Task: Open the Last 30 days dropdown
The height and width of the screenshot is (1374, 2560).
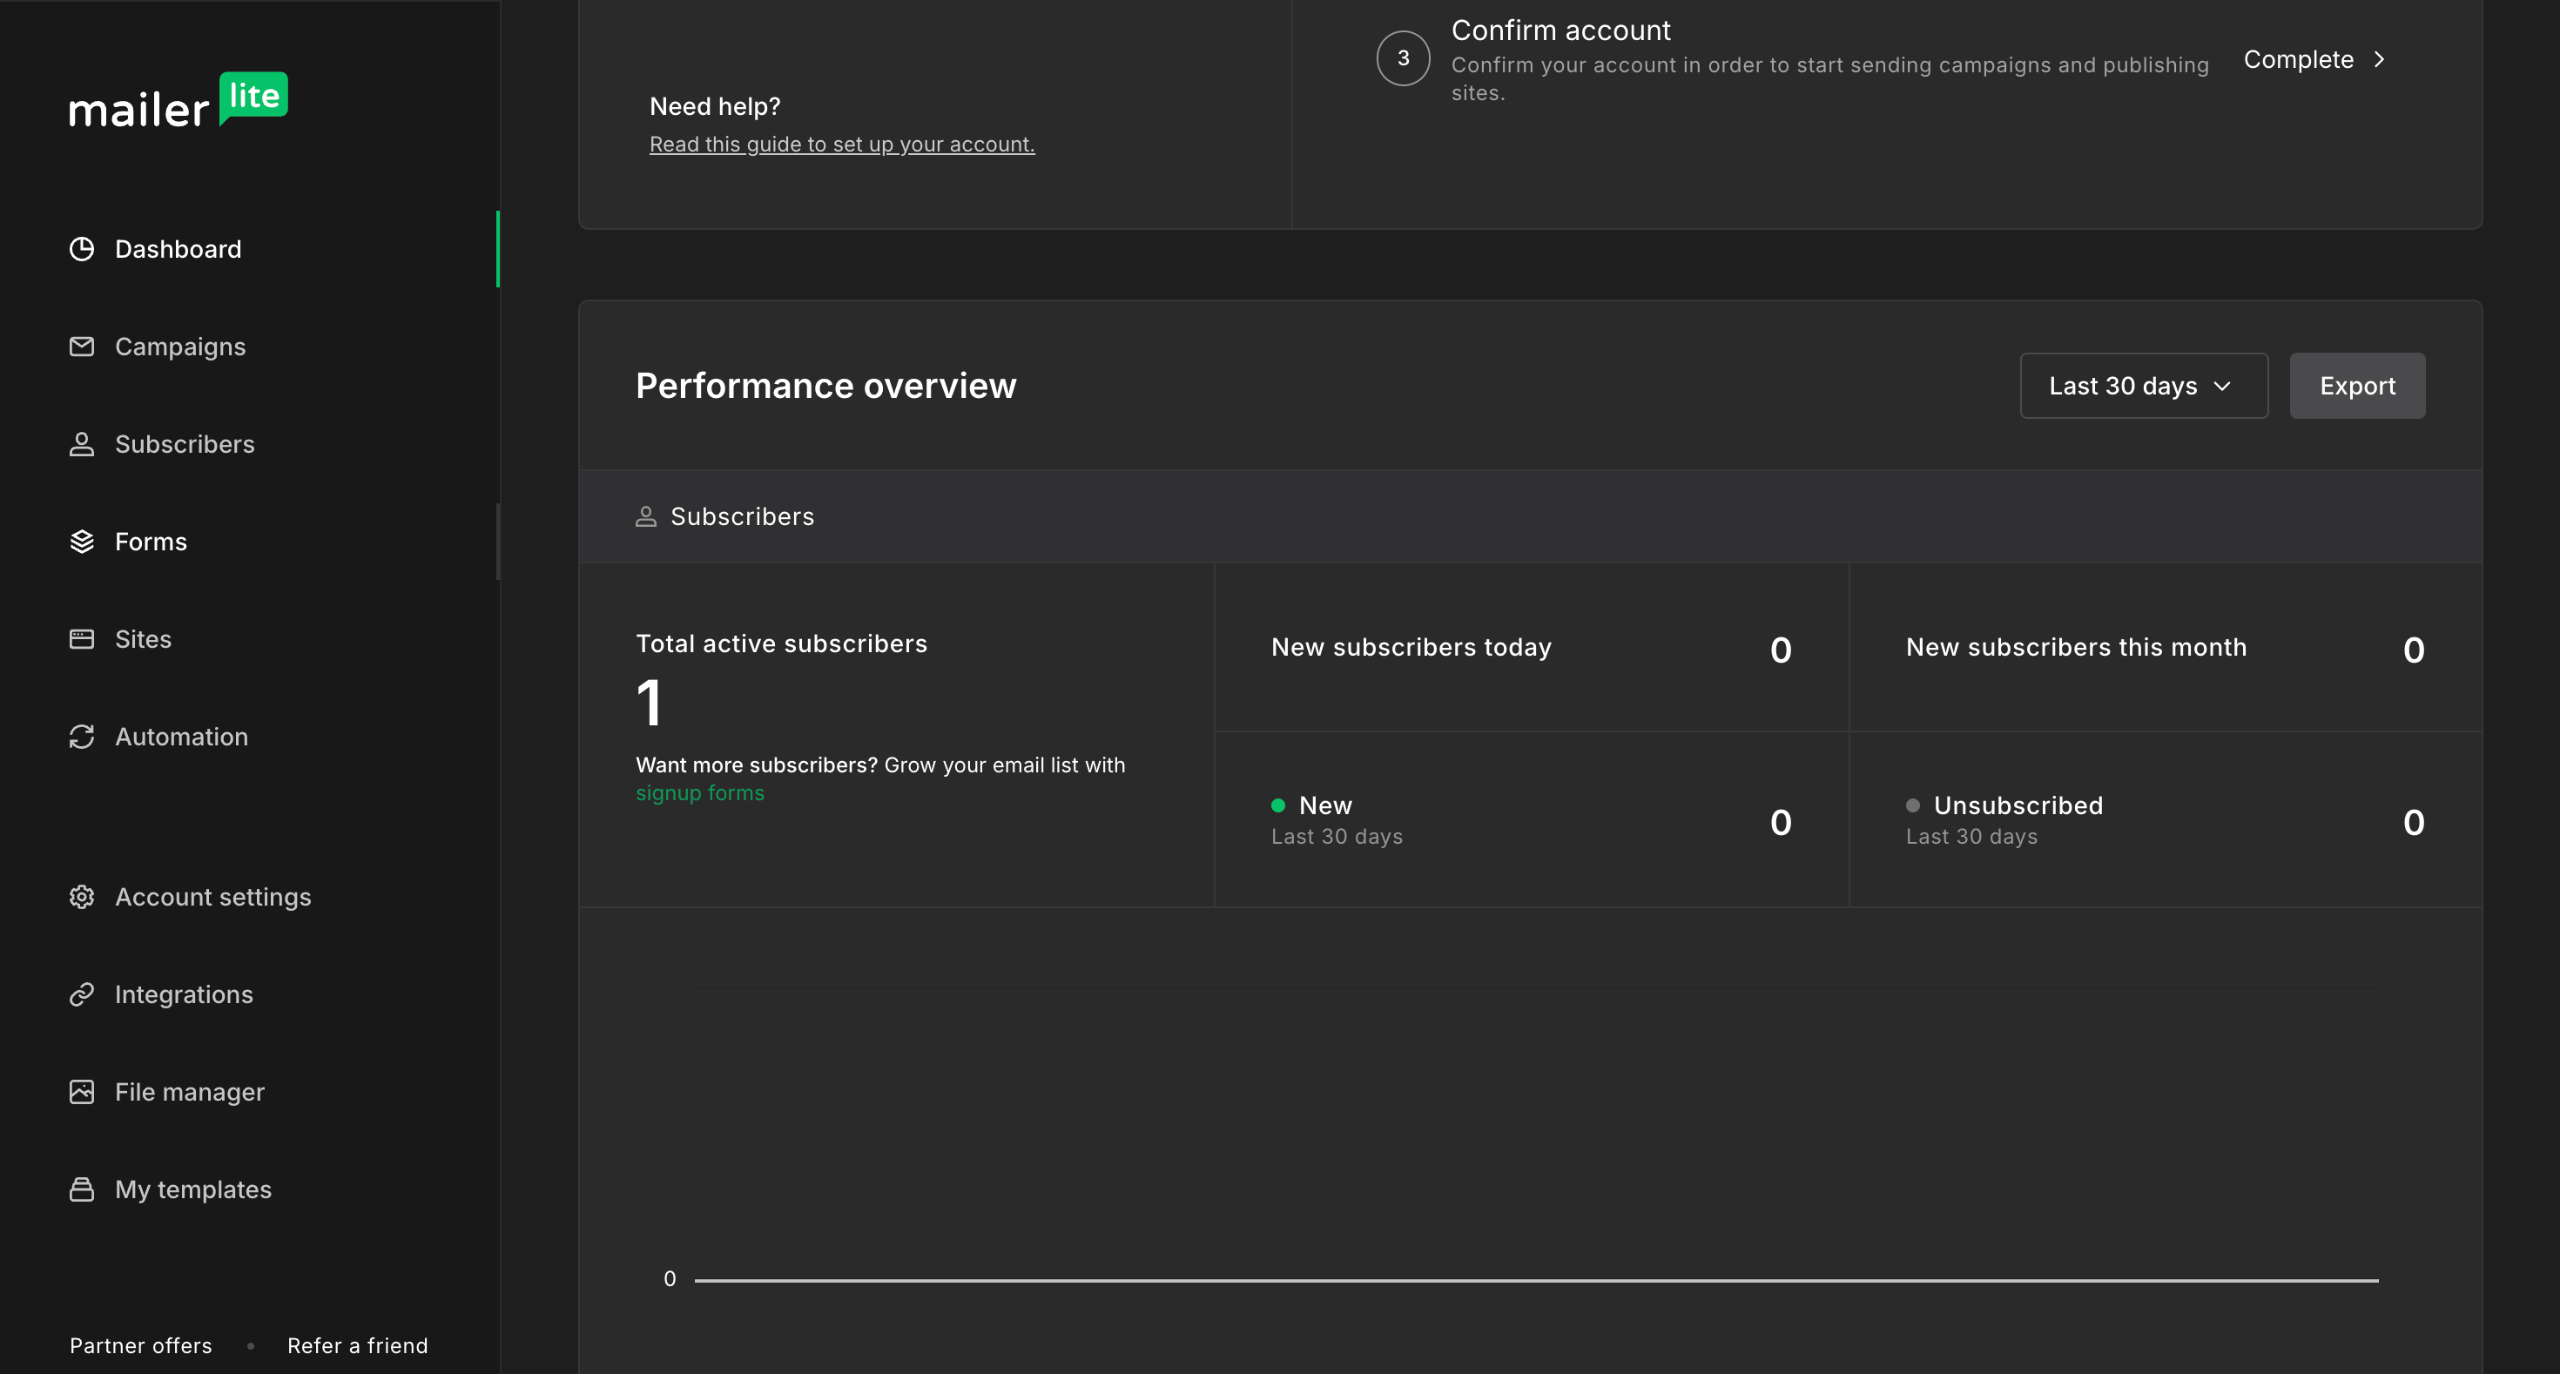Action: [x=2143, y=386]
